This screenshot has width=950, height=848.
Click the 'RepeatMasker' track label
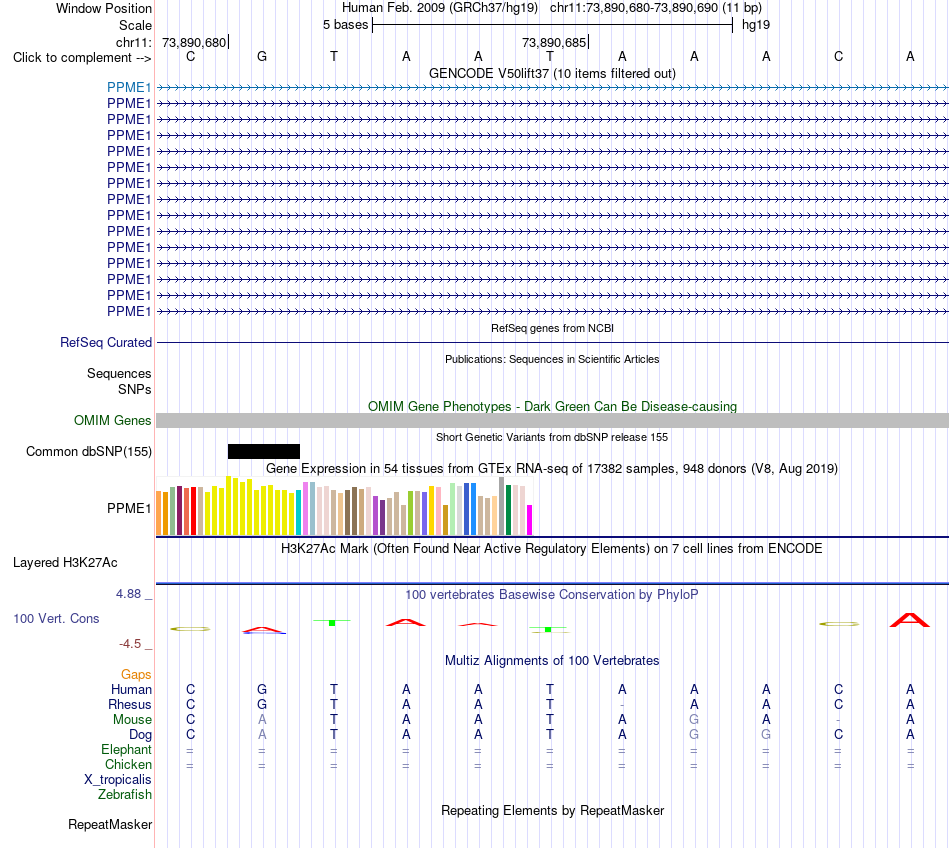(x=110, y=825)
